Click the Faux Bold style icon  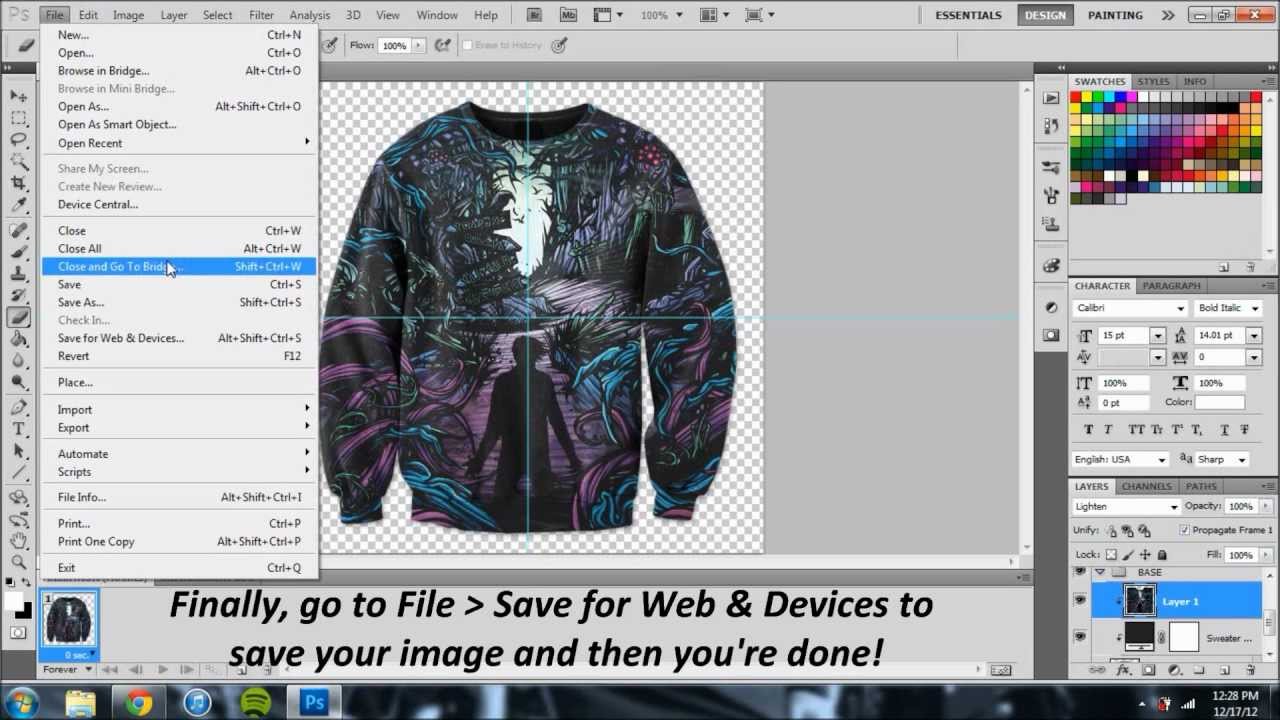pyautogui.click(x=1089, y=430)
